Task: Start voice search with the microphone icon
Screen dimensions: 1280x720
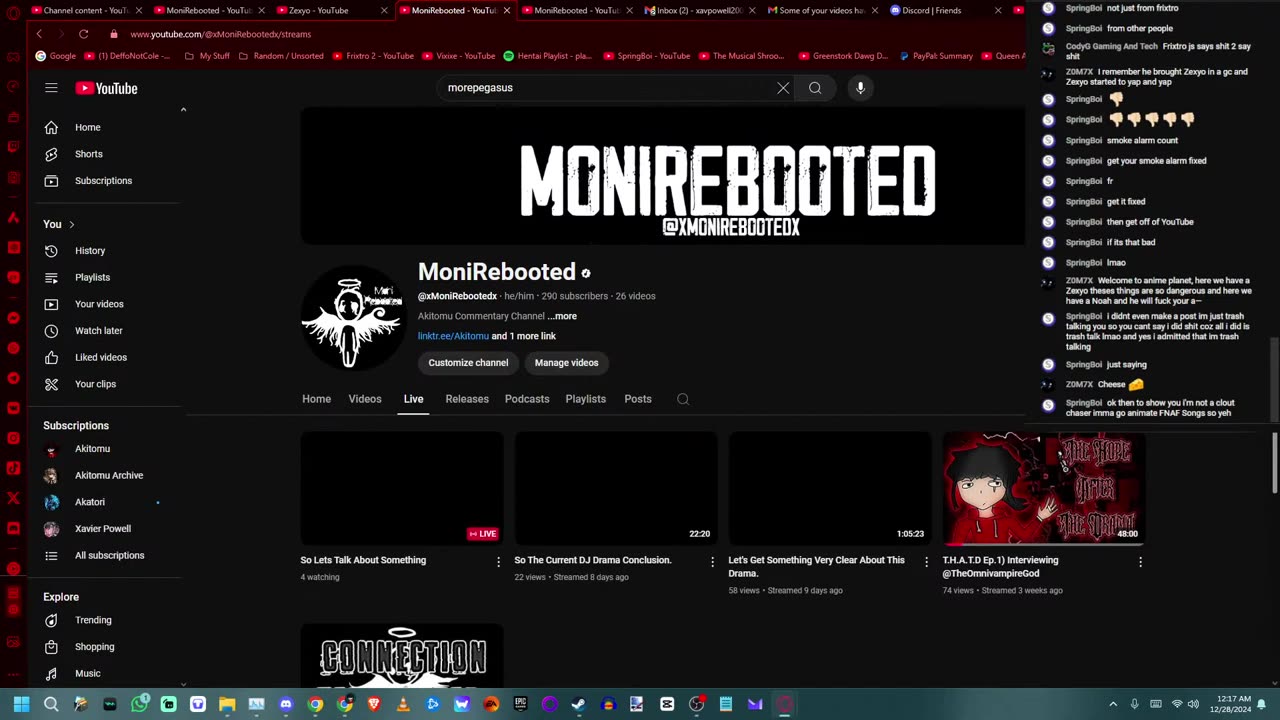Action: click(860, 88)
